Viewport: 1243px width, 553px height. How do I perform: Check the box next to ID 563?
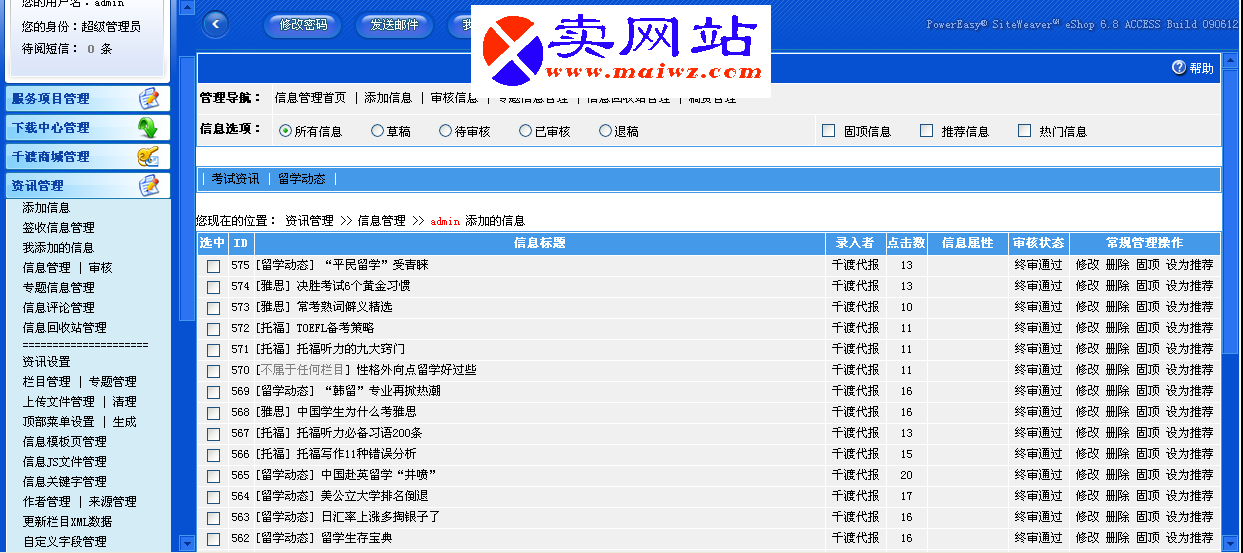(213, 518)
